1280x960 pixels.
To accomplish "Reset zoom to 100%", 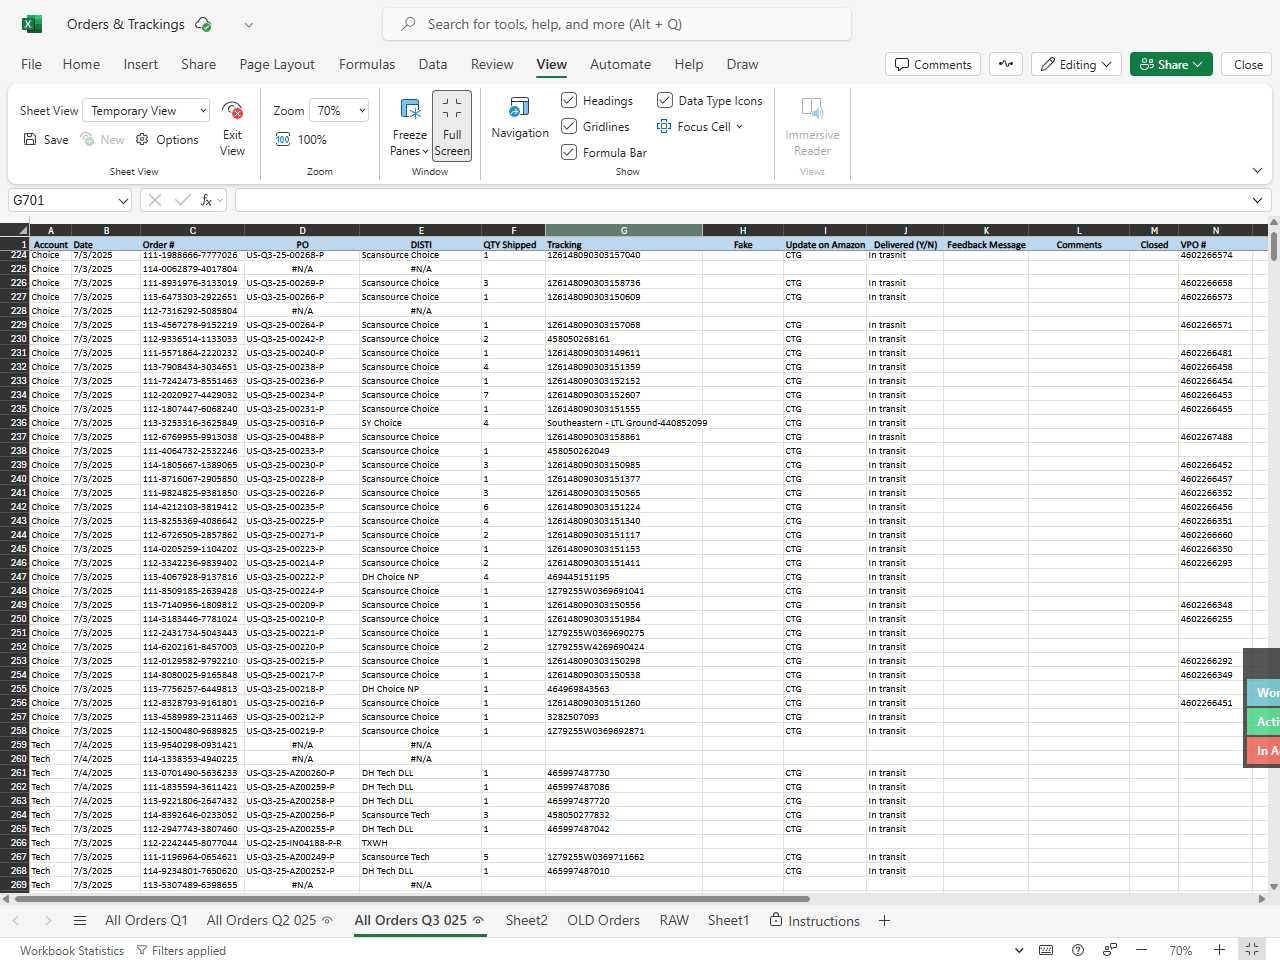I will [301, 140].
